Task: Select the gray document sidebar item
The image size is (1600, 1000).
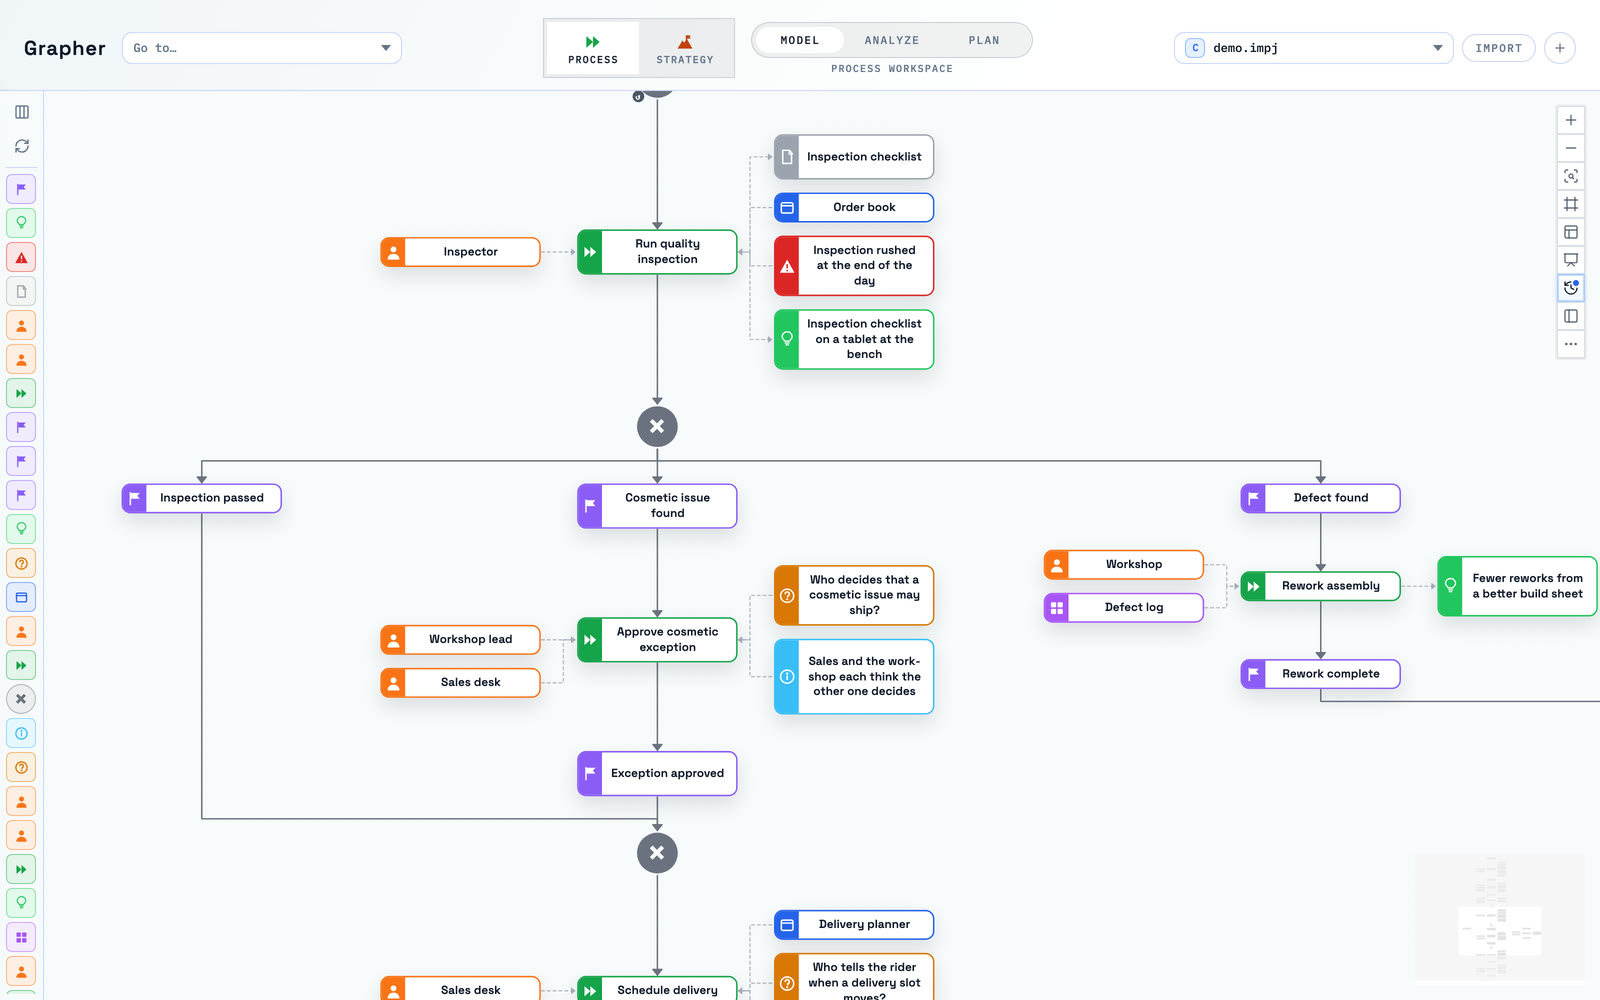Action: click(21, 292)
